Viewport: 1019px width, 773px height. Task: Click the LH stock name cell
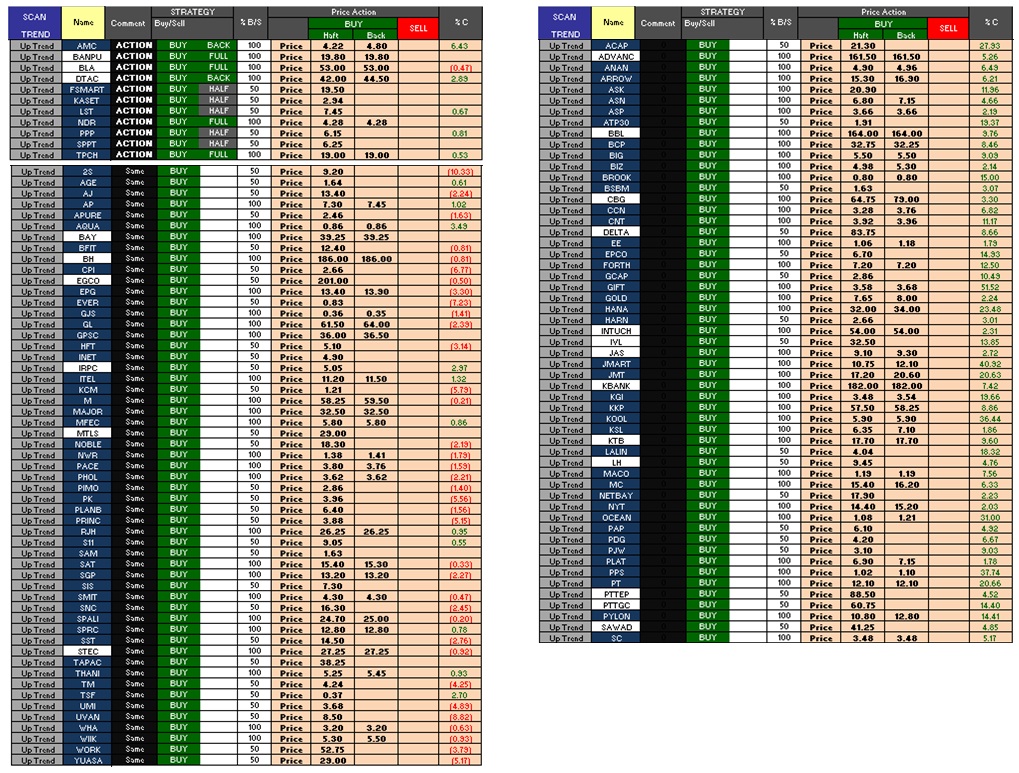click(616, 463)
